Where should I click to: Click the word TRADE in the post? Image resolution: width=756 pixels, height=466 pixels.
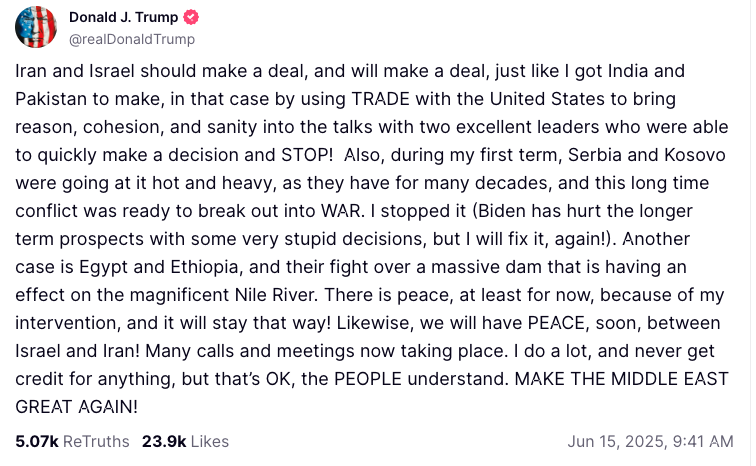click(x=380, y=99)
